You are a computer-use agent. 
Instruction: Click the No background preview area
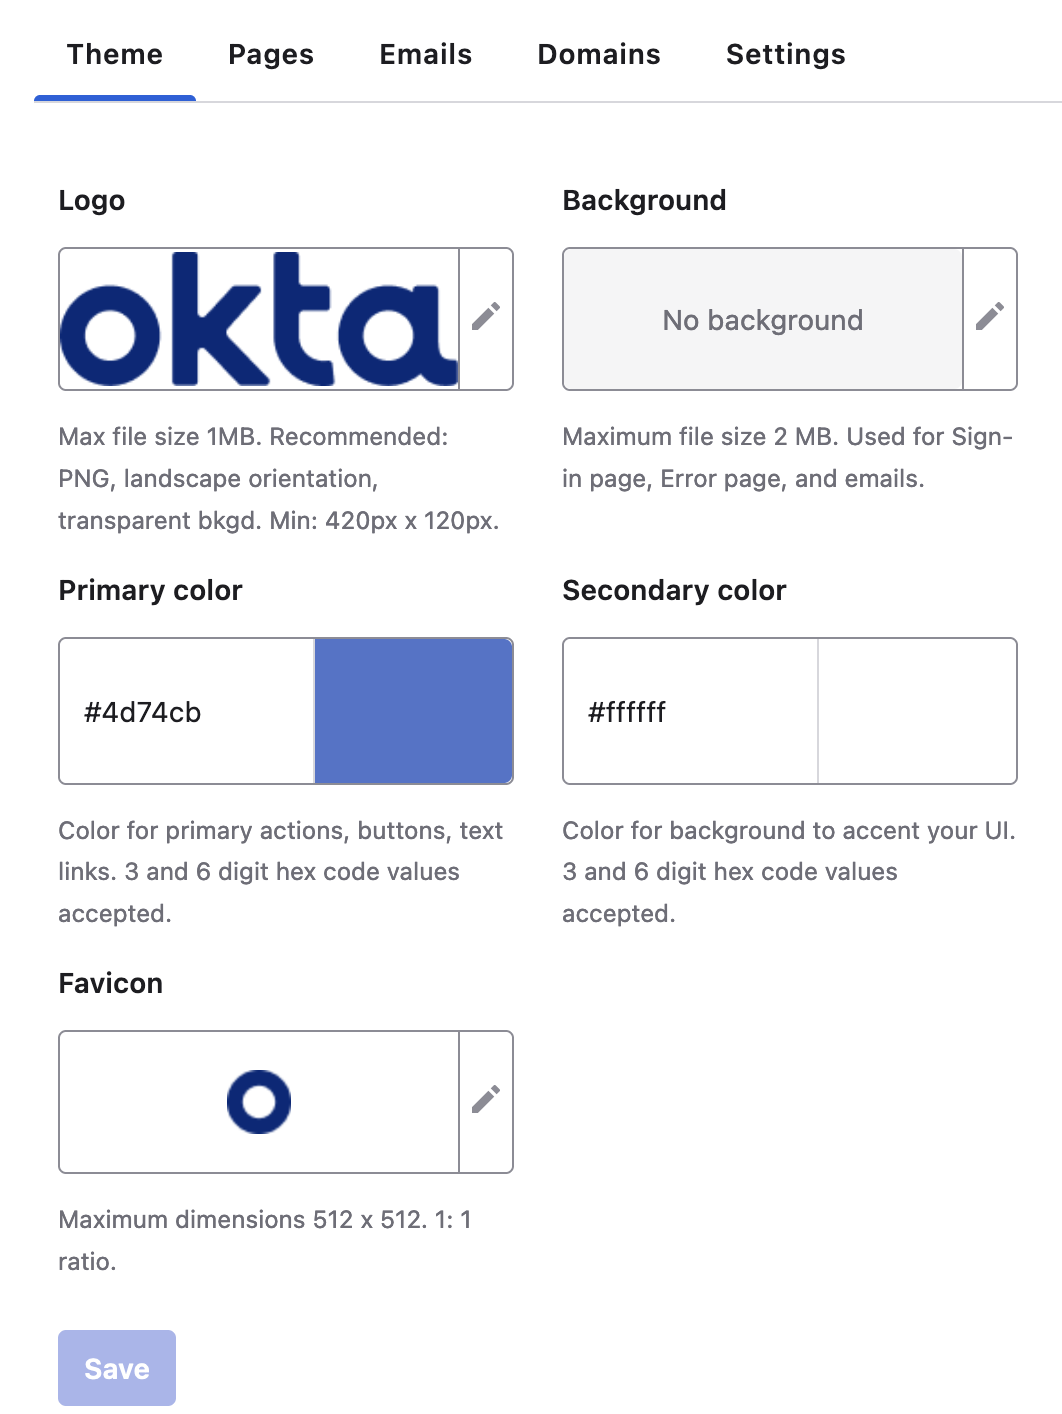[763, 320]
